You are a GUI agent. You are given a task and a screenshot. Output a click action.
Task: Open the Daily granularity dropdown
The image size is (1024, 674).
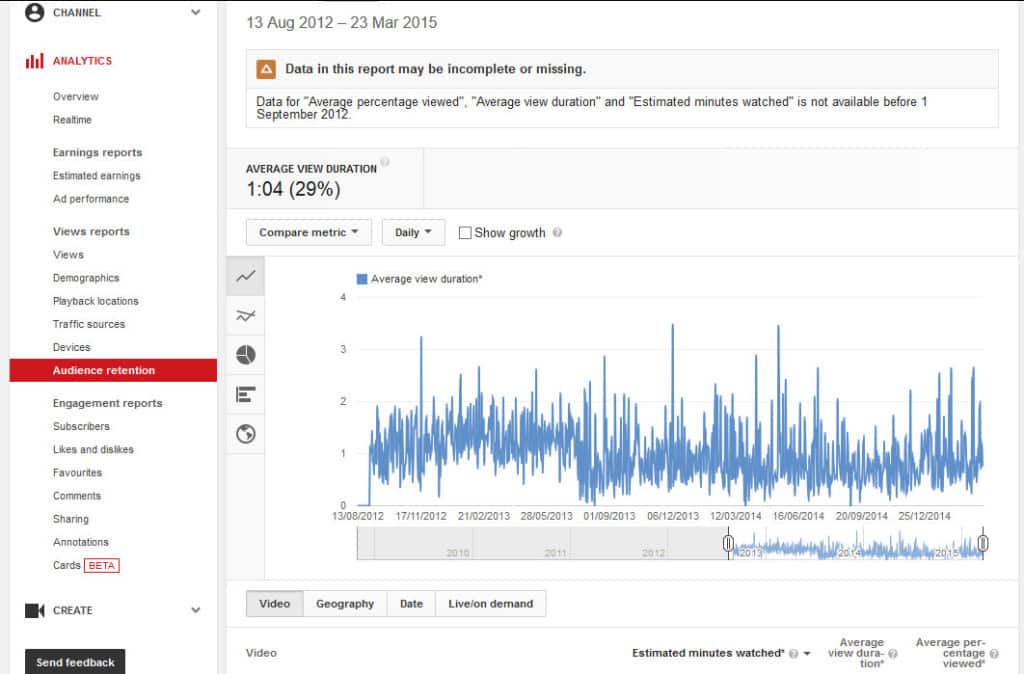(413, 233)
